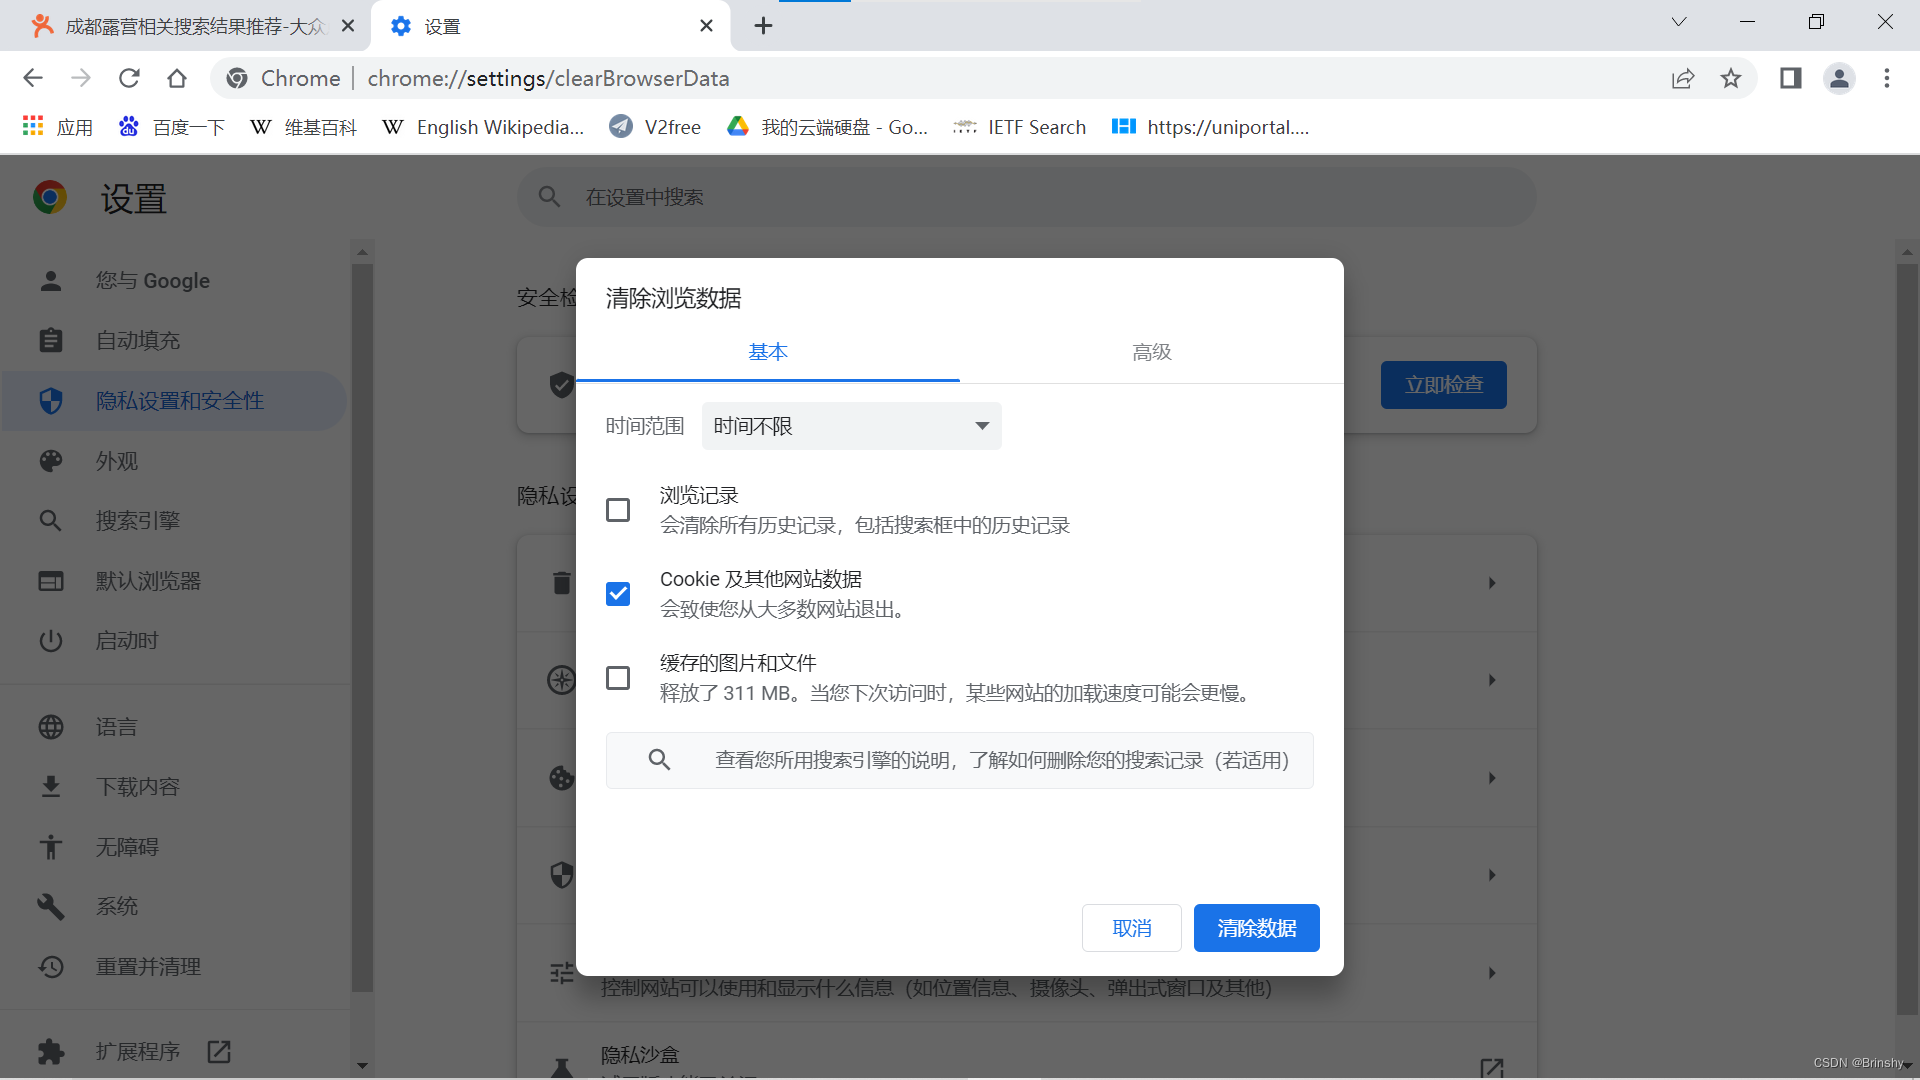Open the 时间范围 dropdown
This screenshot has height=1080, width=1920.
point(851,425)
